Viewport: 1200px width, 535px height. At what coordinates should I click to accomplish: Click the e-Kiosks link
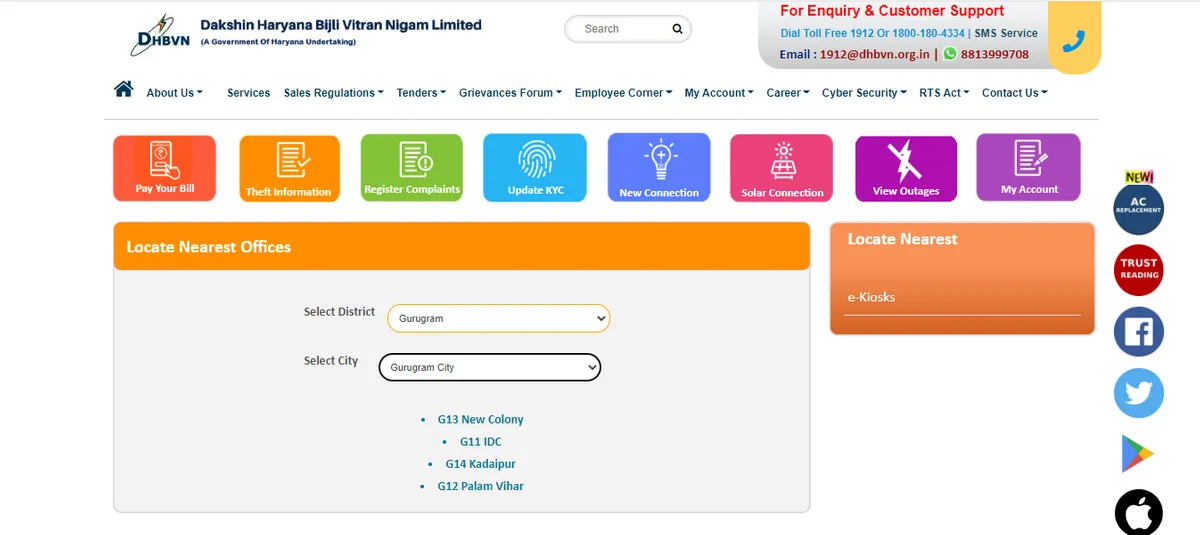tap(871, 297)
